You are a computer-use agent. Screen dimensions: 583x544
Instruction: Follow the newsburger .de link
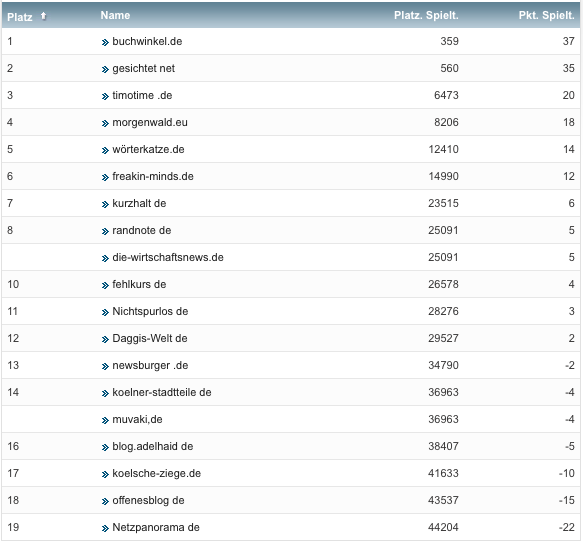click(x=150, y=366)
